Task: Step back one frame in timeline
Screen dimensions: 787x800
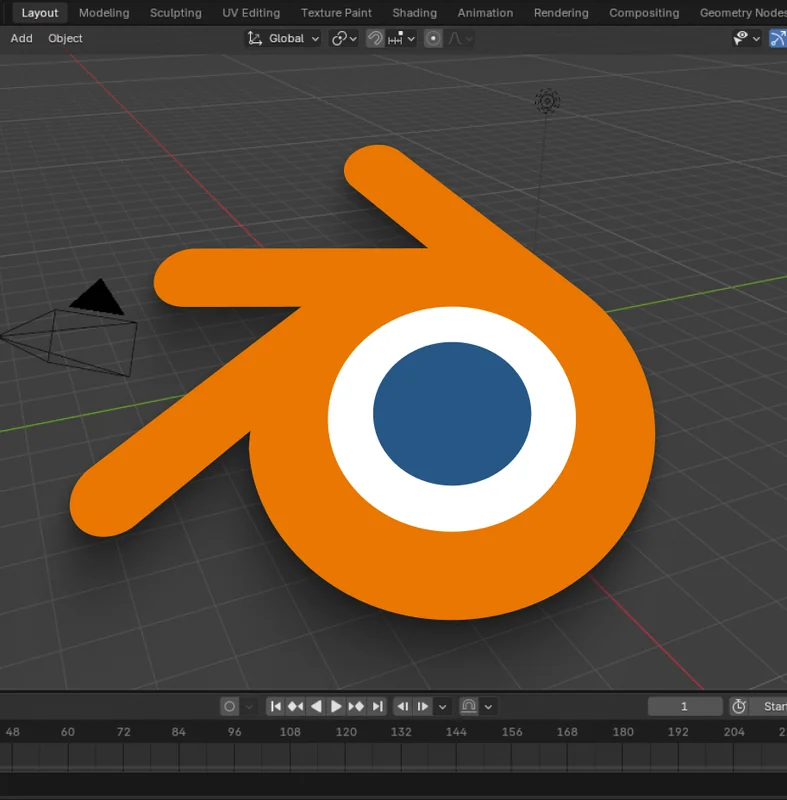Action: [x=402, y=706]
